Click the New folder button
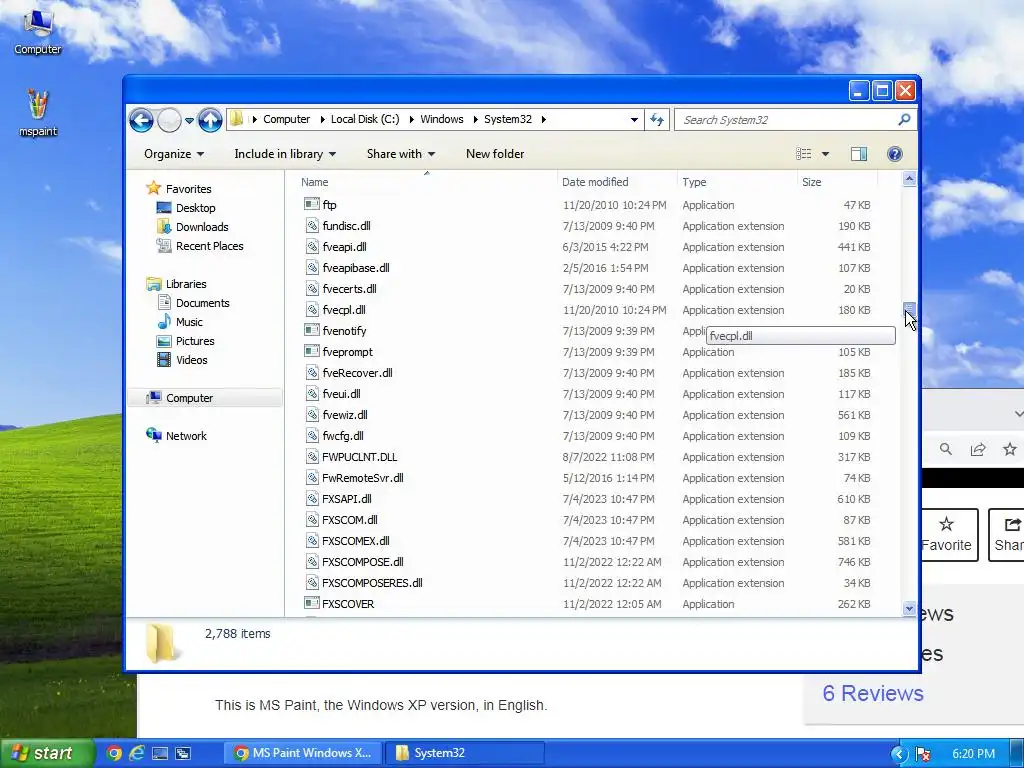This screenshot has width=1024, height=768. coord(494,154)
